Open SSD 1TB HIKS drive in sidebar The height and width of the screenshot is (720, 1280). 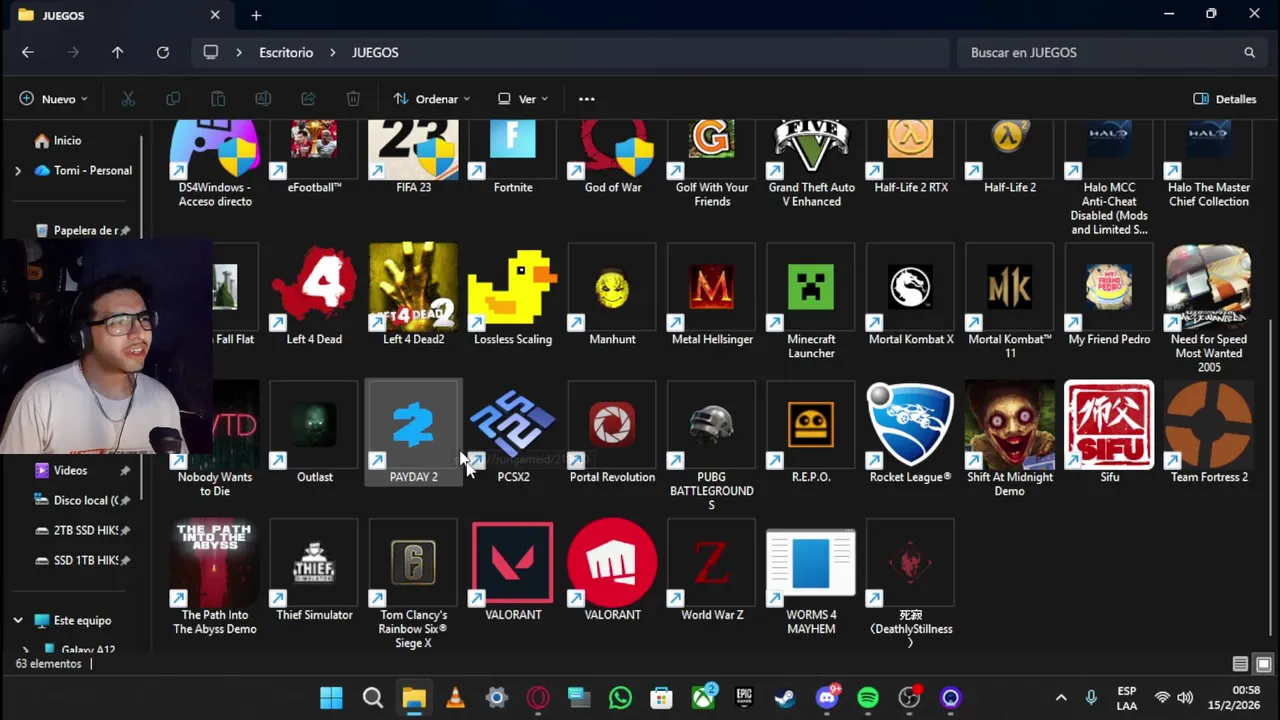click(x=82, y=561)
